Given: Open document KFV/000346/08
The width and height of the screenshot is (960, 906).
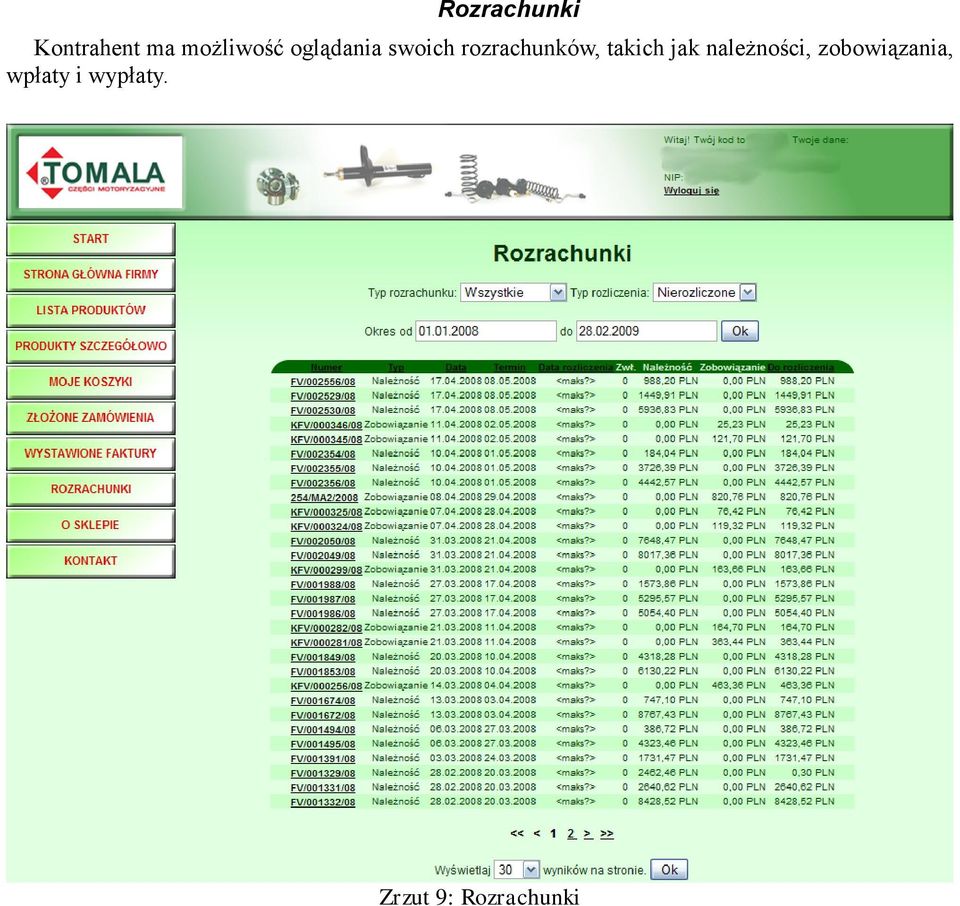Looking at the screenshot, I should [x=326, y=425].
